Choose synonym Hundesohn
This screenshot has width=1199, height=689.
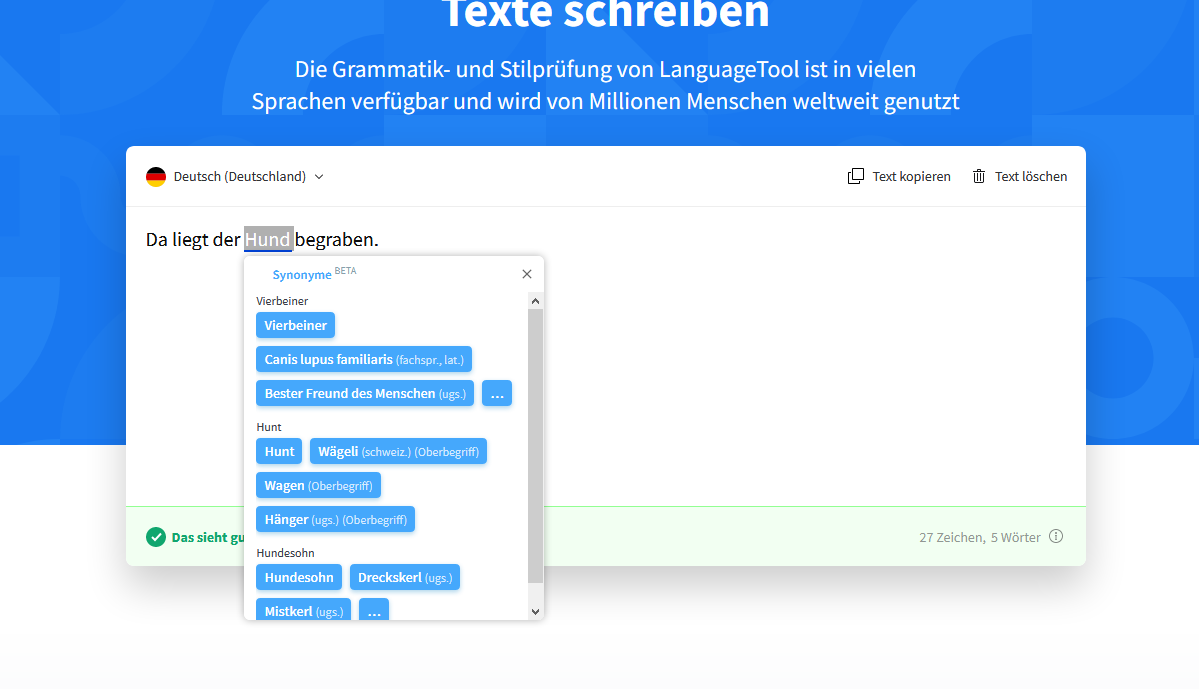299,577
